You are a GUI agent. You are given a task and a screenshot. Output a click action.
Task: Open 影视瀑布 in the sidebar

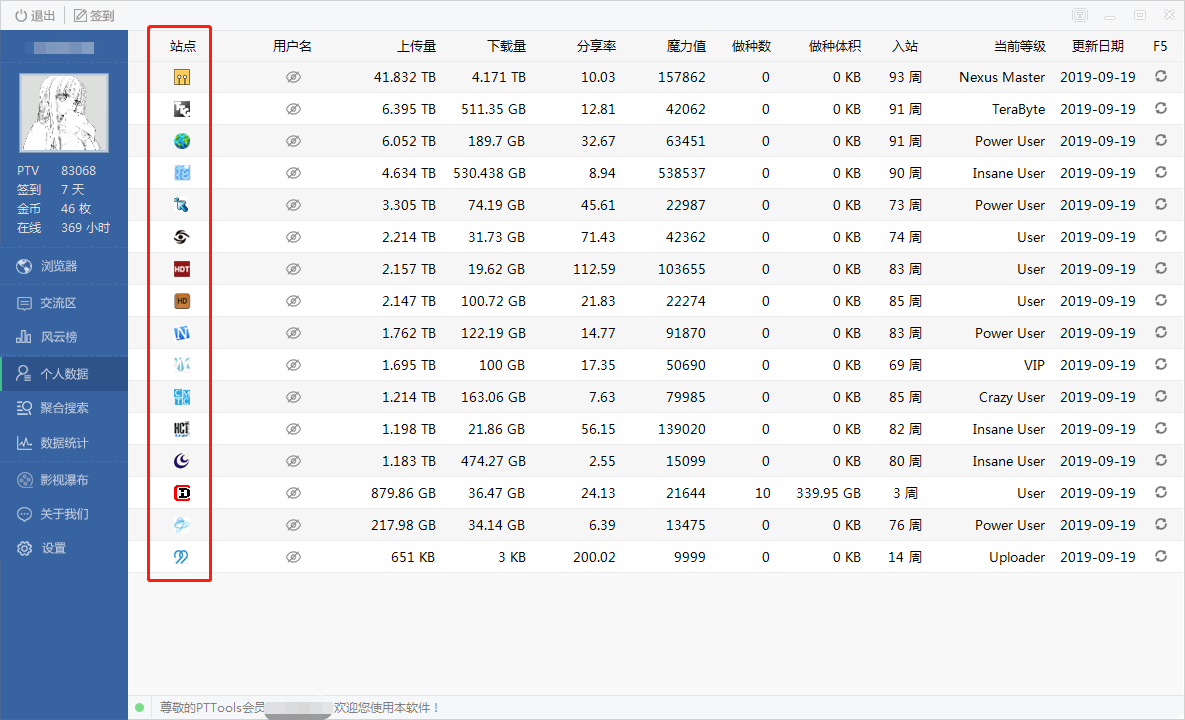[63, 480]
